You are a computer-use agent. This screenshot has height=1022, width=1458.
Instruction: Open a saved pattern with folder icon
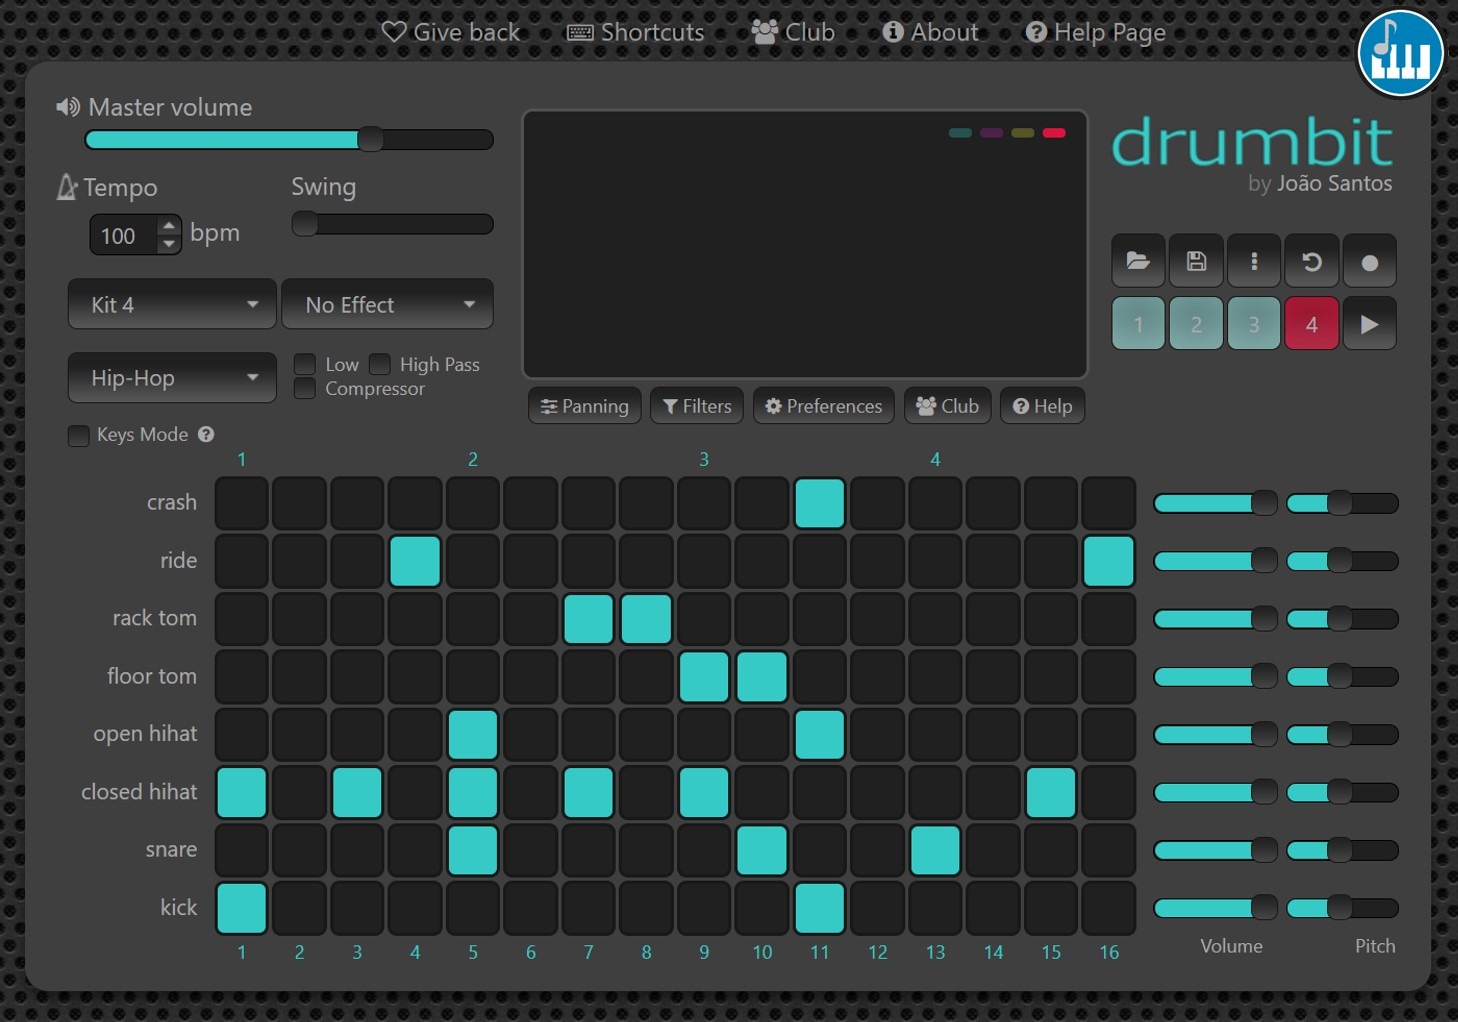[x=1138, y=262]
